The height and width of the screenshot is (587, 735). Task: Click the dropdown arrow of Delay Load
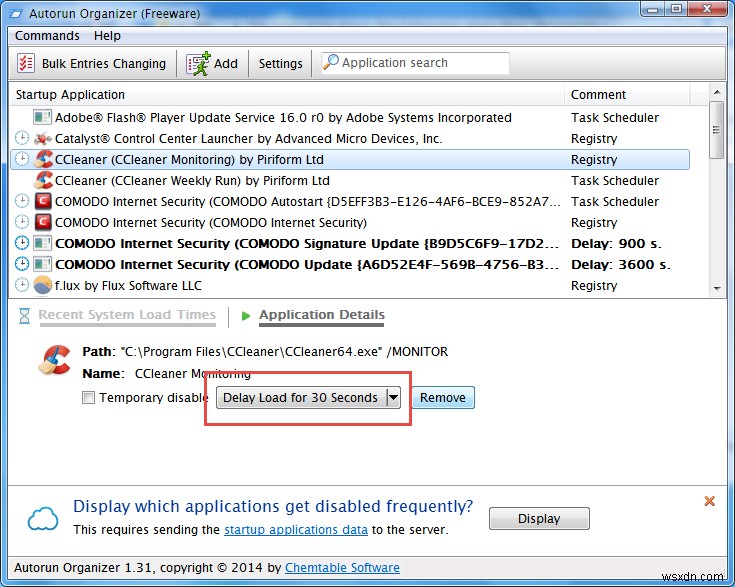(393, 398)
